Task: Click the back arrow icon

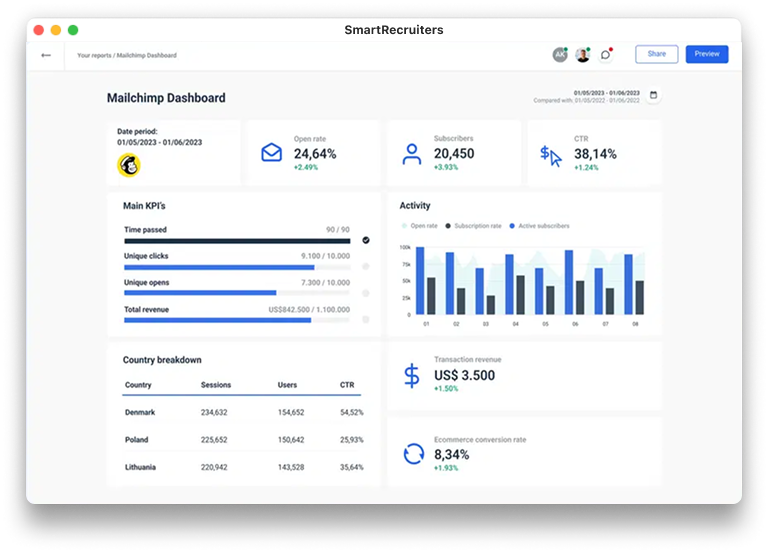Action: click(46, 55)
